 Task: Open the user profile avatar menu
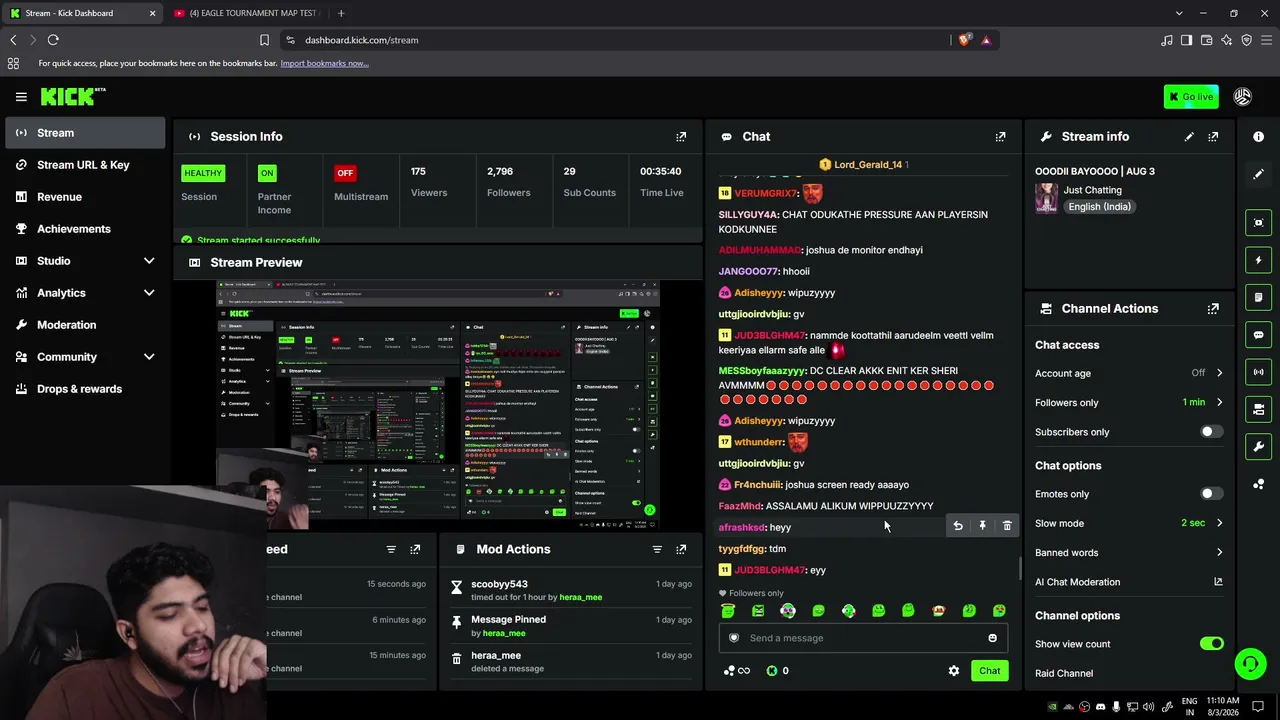tap(1242, 96)
